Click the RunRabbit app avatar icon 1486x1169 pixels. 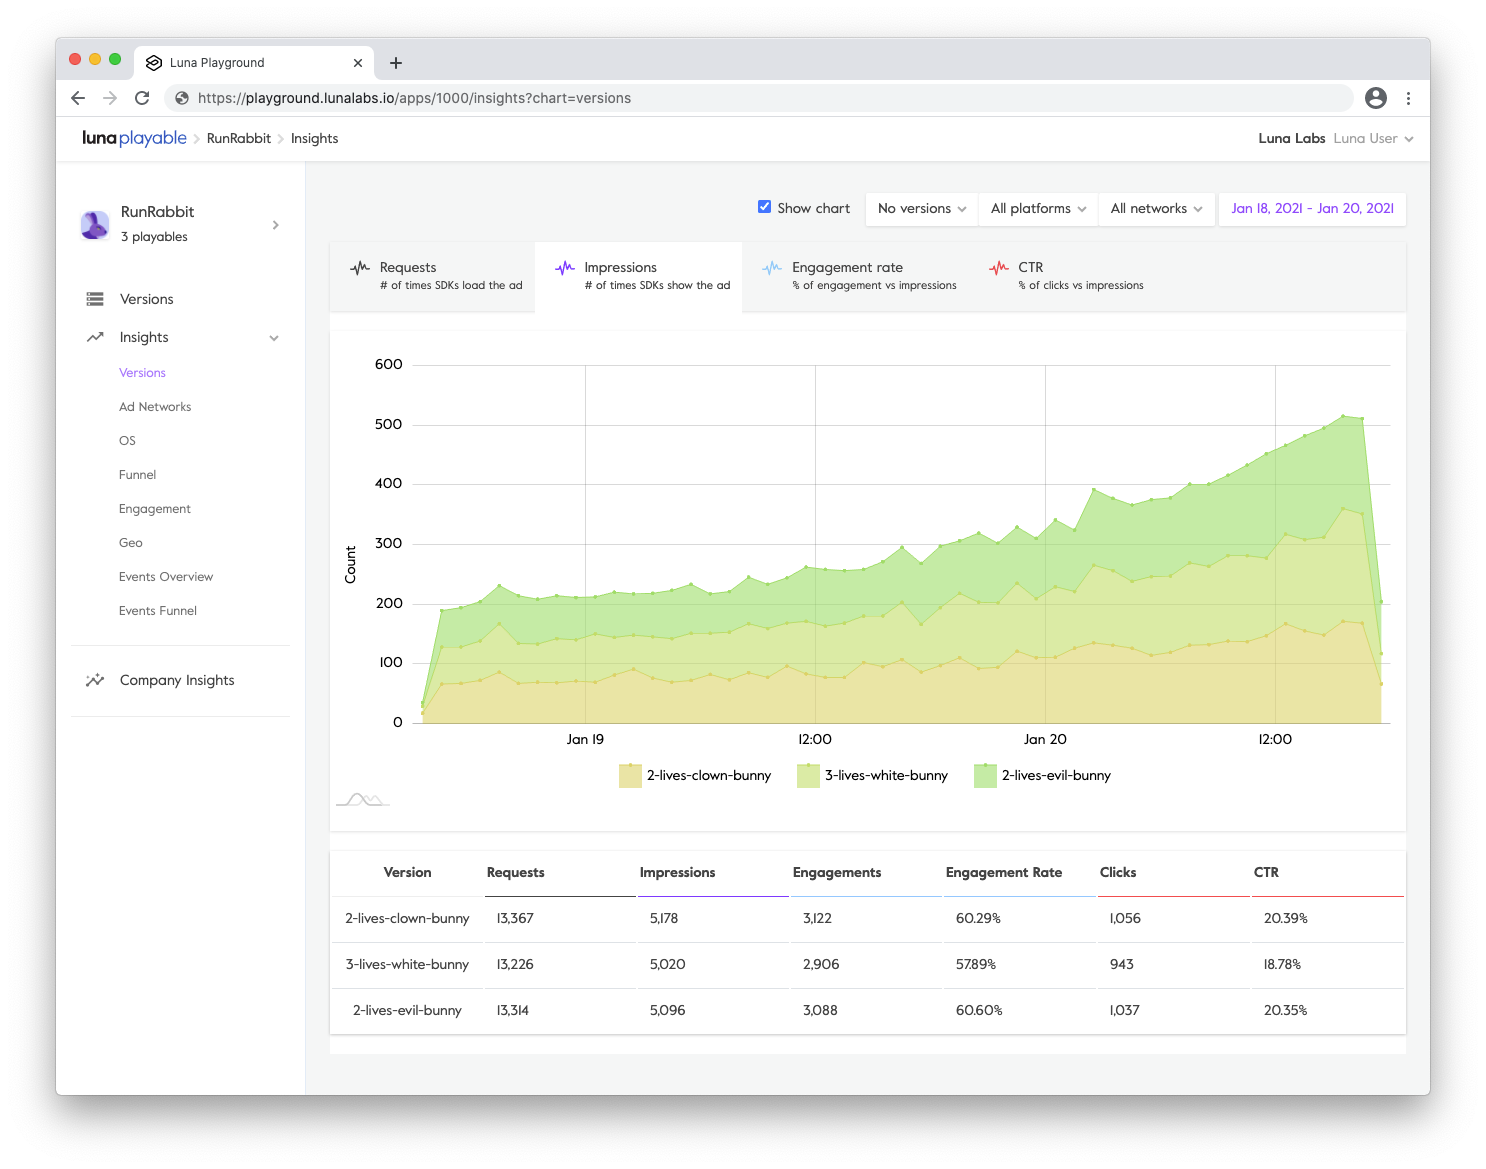pos(95,225)
